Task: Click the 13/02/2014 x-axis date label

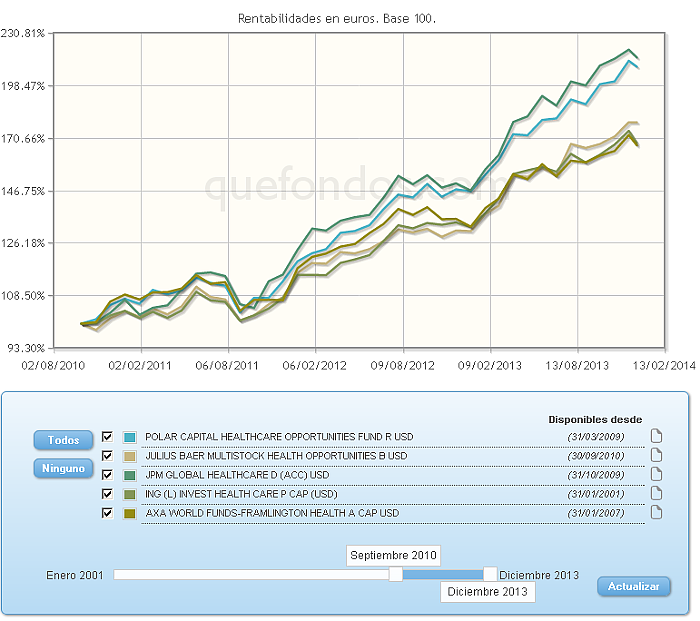Action: click(664, 366)
